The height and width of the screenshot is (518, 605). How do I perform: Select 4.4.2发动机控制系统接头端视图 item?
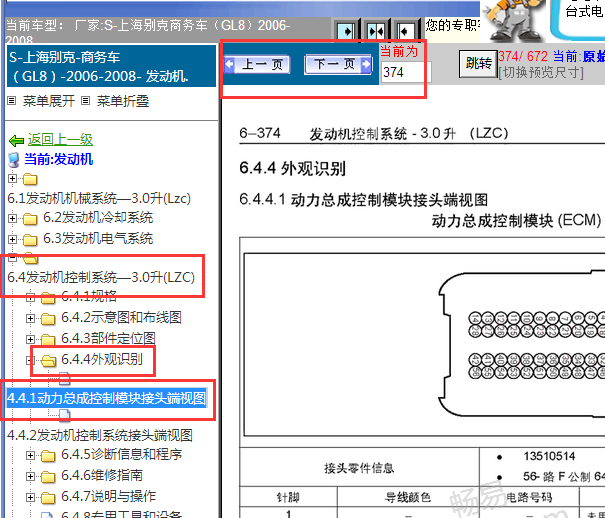point(100,435)
